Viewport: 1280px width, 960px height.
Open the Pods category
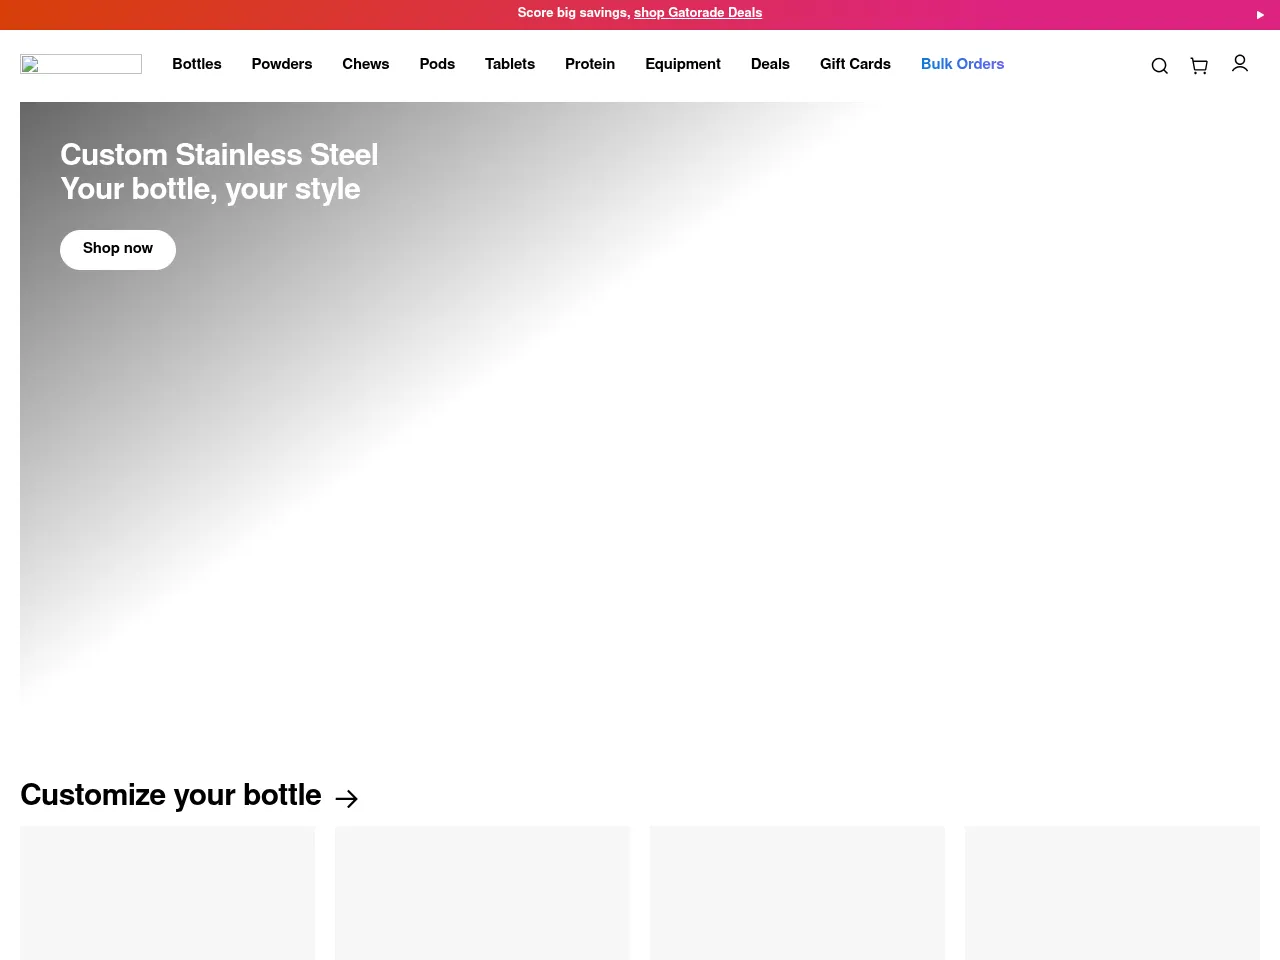pyautogui.click(x=437, y=64)
